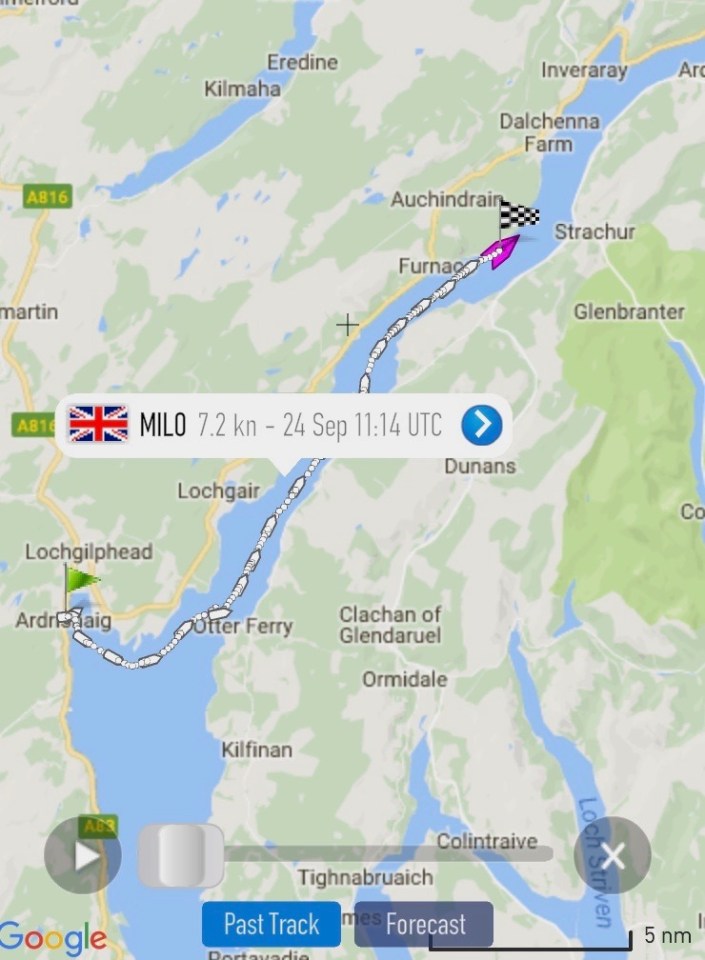Click the crosshair marker on the map
Image resolution: width=705 pixels, height=960 pixels.
(x=348, y=324)
